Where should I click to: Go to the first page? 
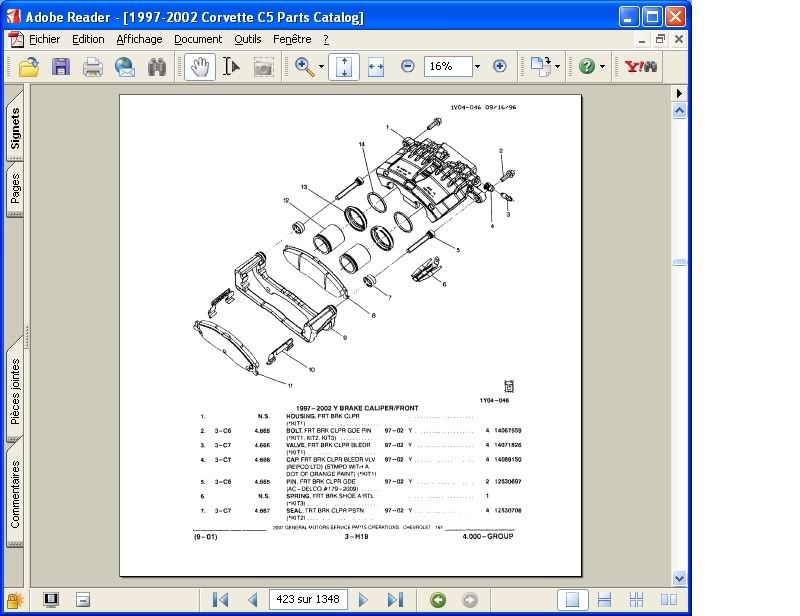coord(220,600)
